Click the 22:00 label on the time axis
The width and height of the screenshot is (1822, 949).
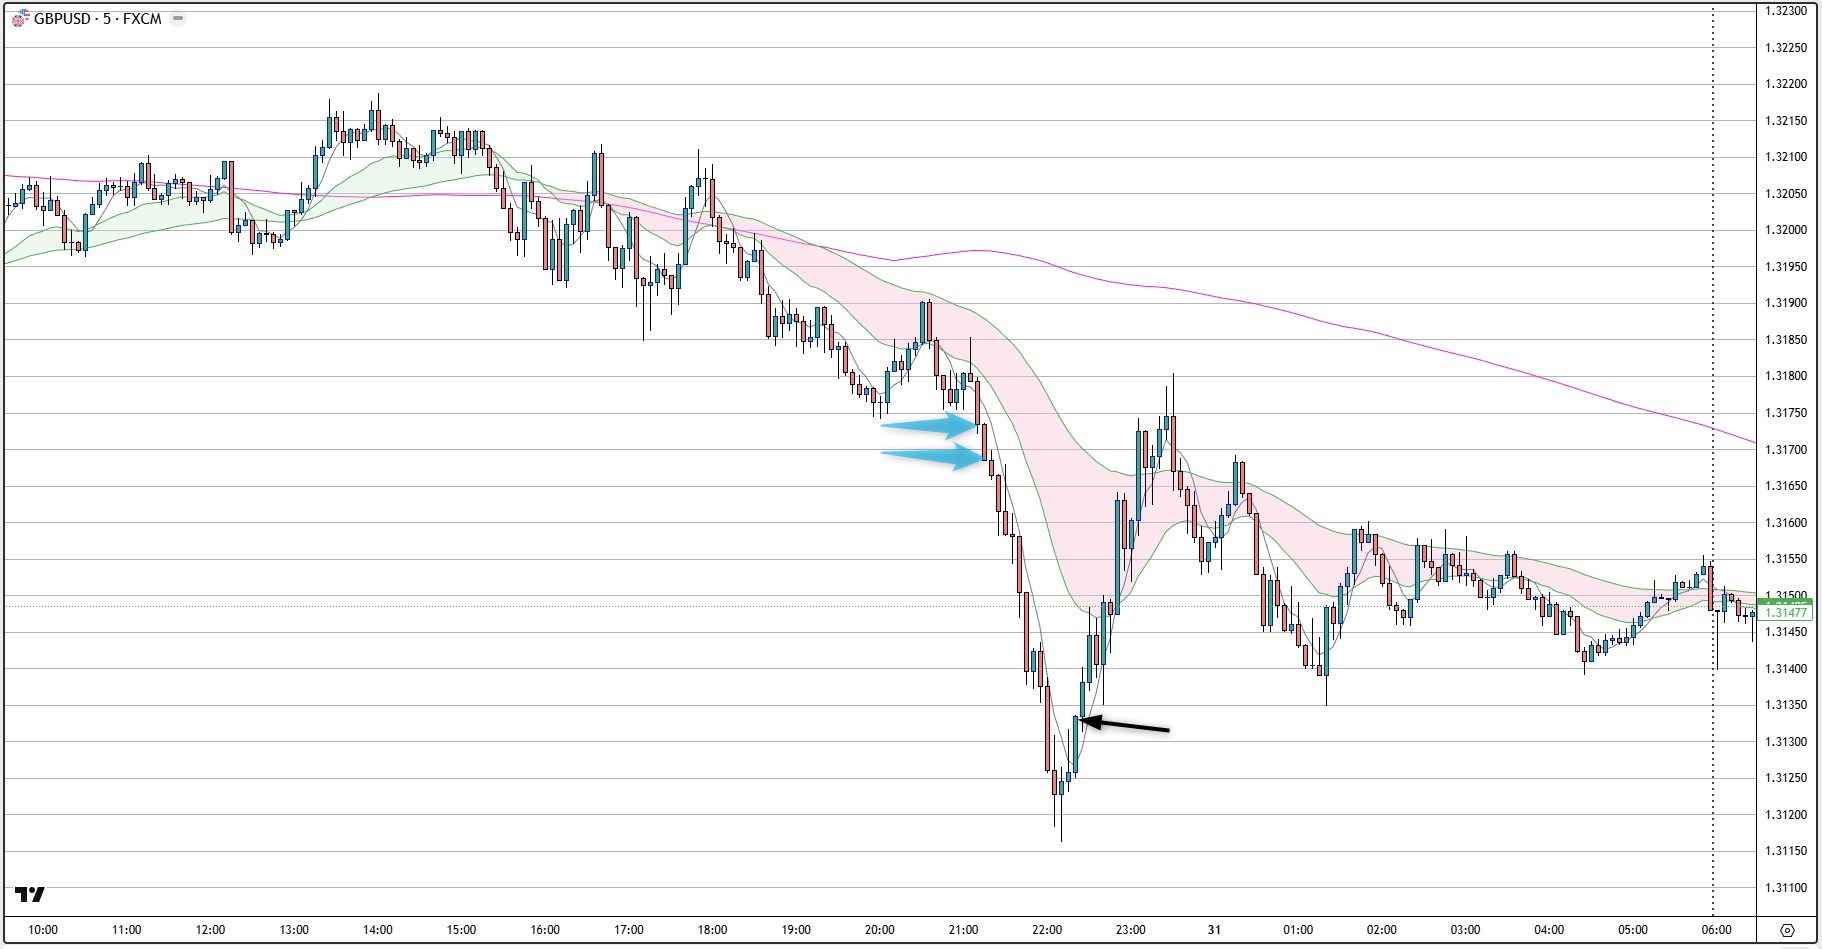click(1047, 930)
